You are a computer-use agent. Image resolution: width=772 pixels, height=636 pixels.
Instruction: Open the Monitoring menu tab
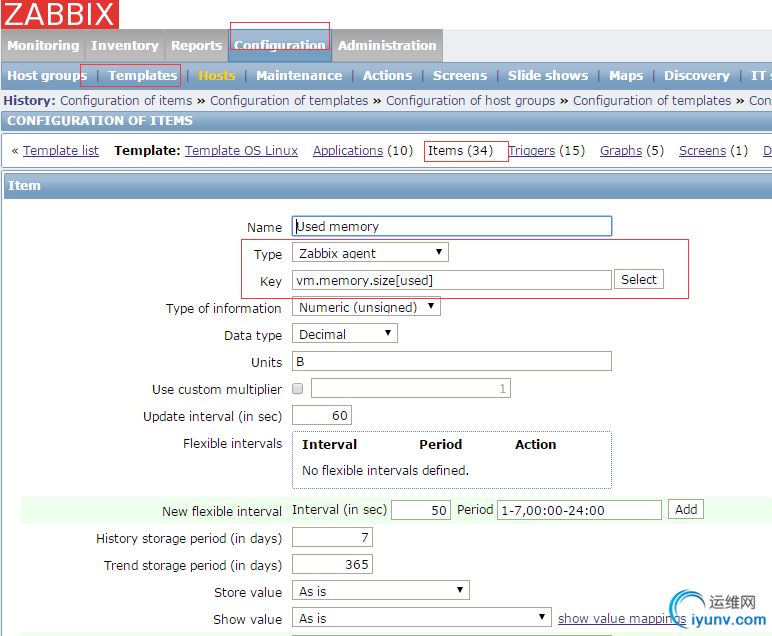pyautogui.click(x=43, y=45)
